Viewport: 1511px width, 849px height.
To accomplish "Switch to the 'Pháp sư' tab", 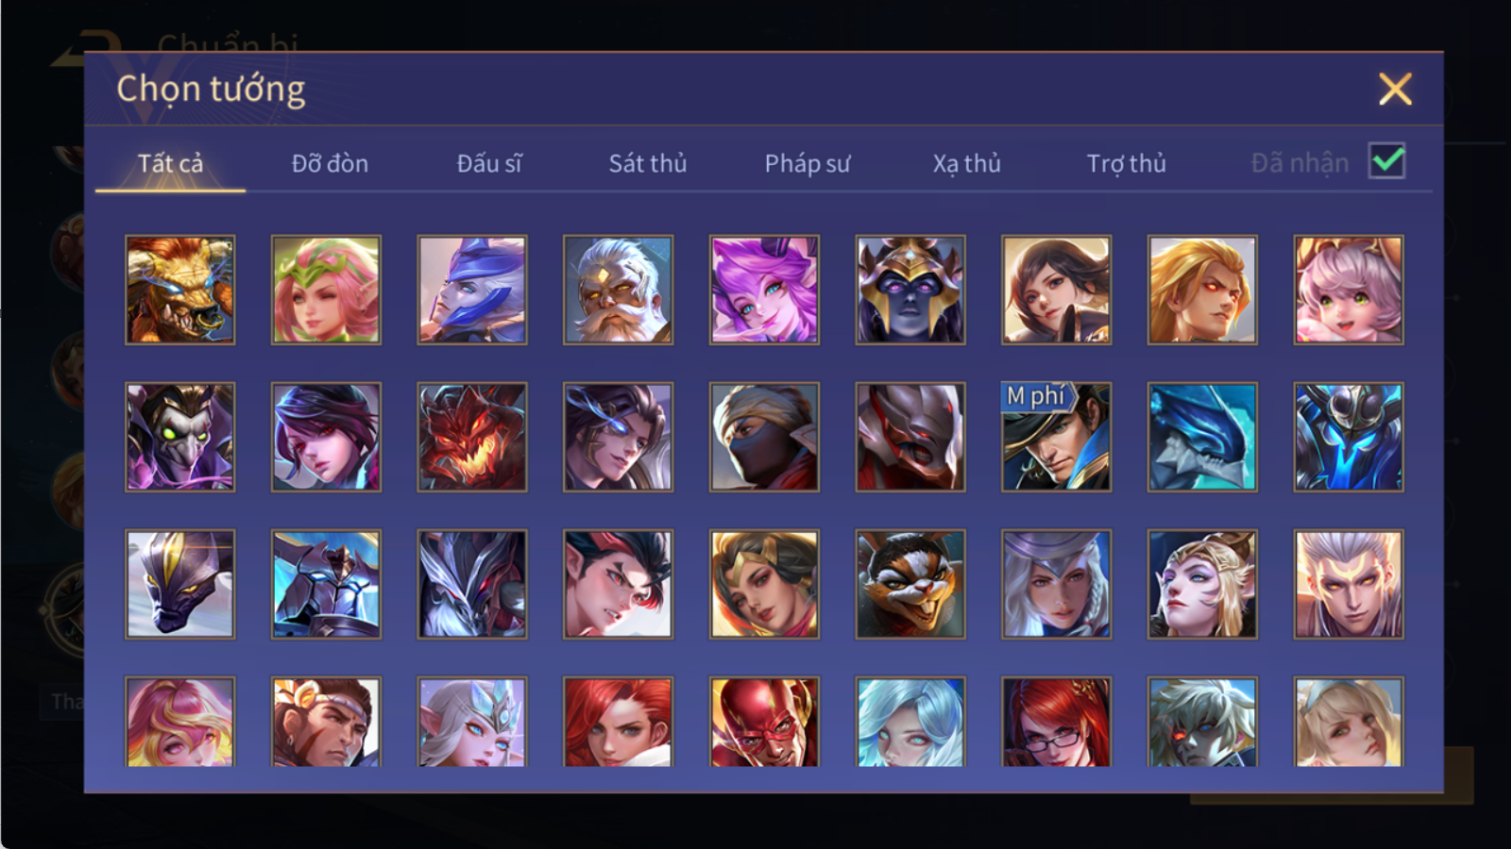I will click(x=807, y=163).
